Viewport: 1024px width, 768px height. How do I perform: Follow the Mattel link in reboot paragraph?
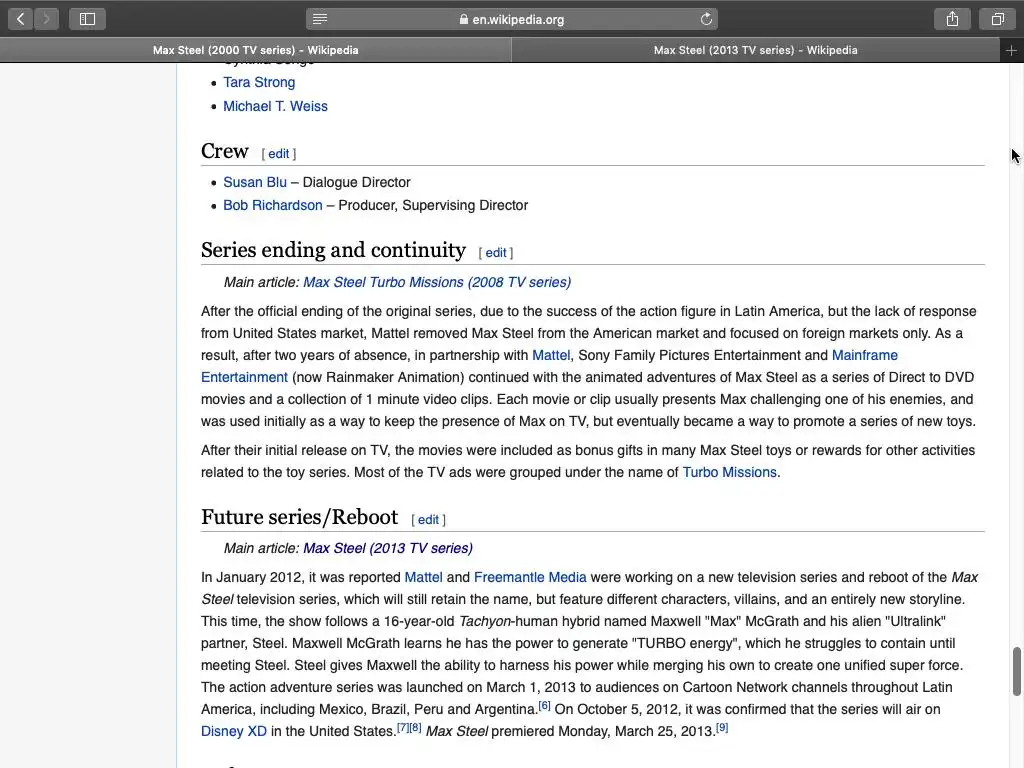423,577
